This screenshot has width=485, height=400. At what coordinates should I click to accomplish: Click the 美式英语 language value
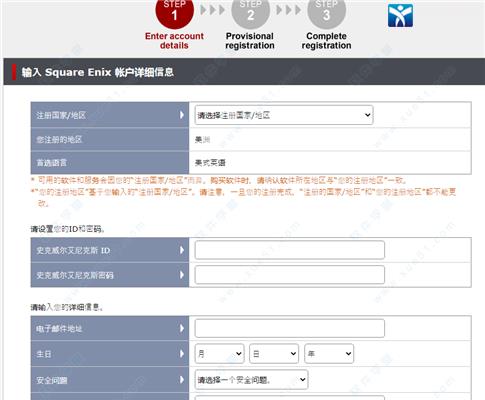pyautogui.click(x=210, y=163)
